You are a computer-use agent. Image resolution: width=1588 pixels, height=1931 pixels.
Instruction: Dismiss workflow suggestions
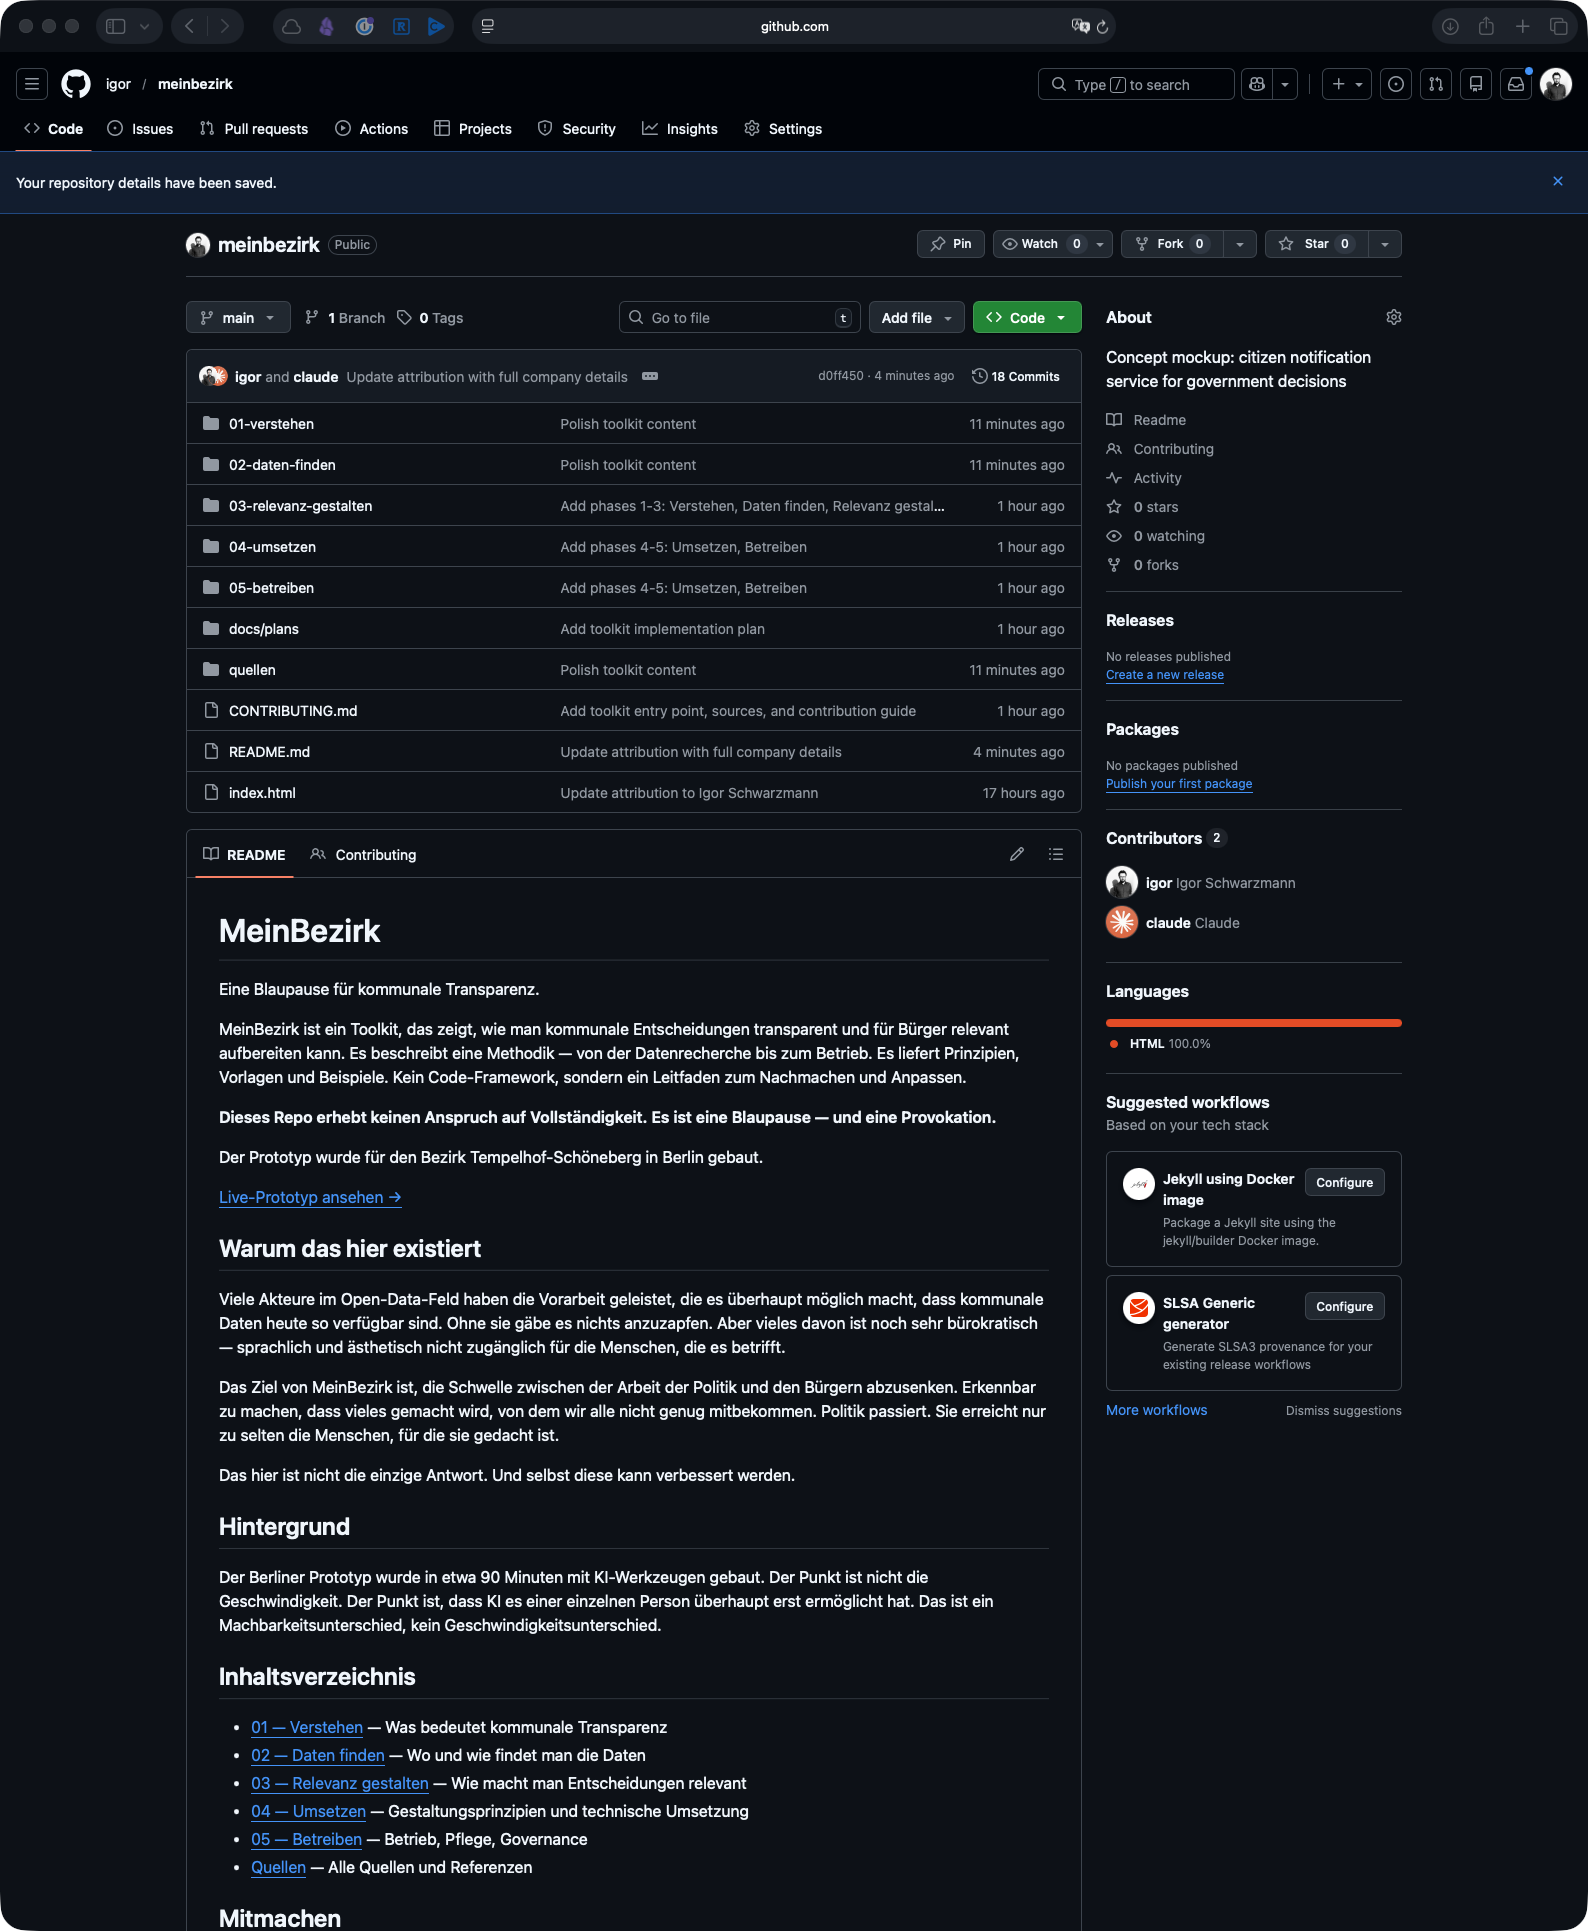pos(1343,1411)
